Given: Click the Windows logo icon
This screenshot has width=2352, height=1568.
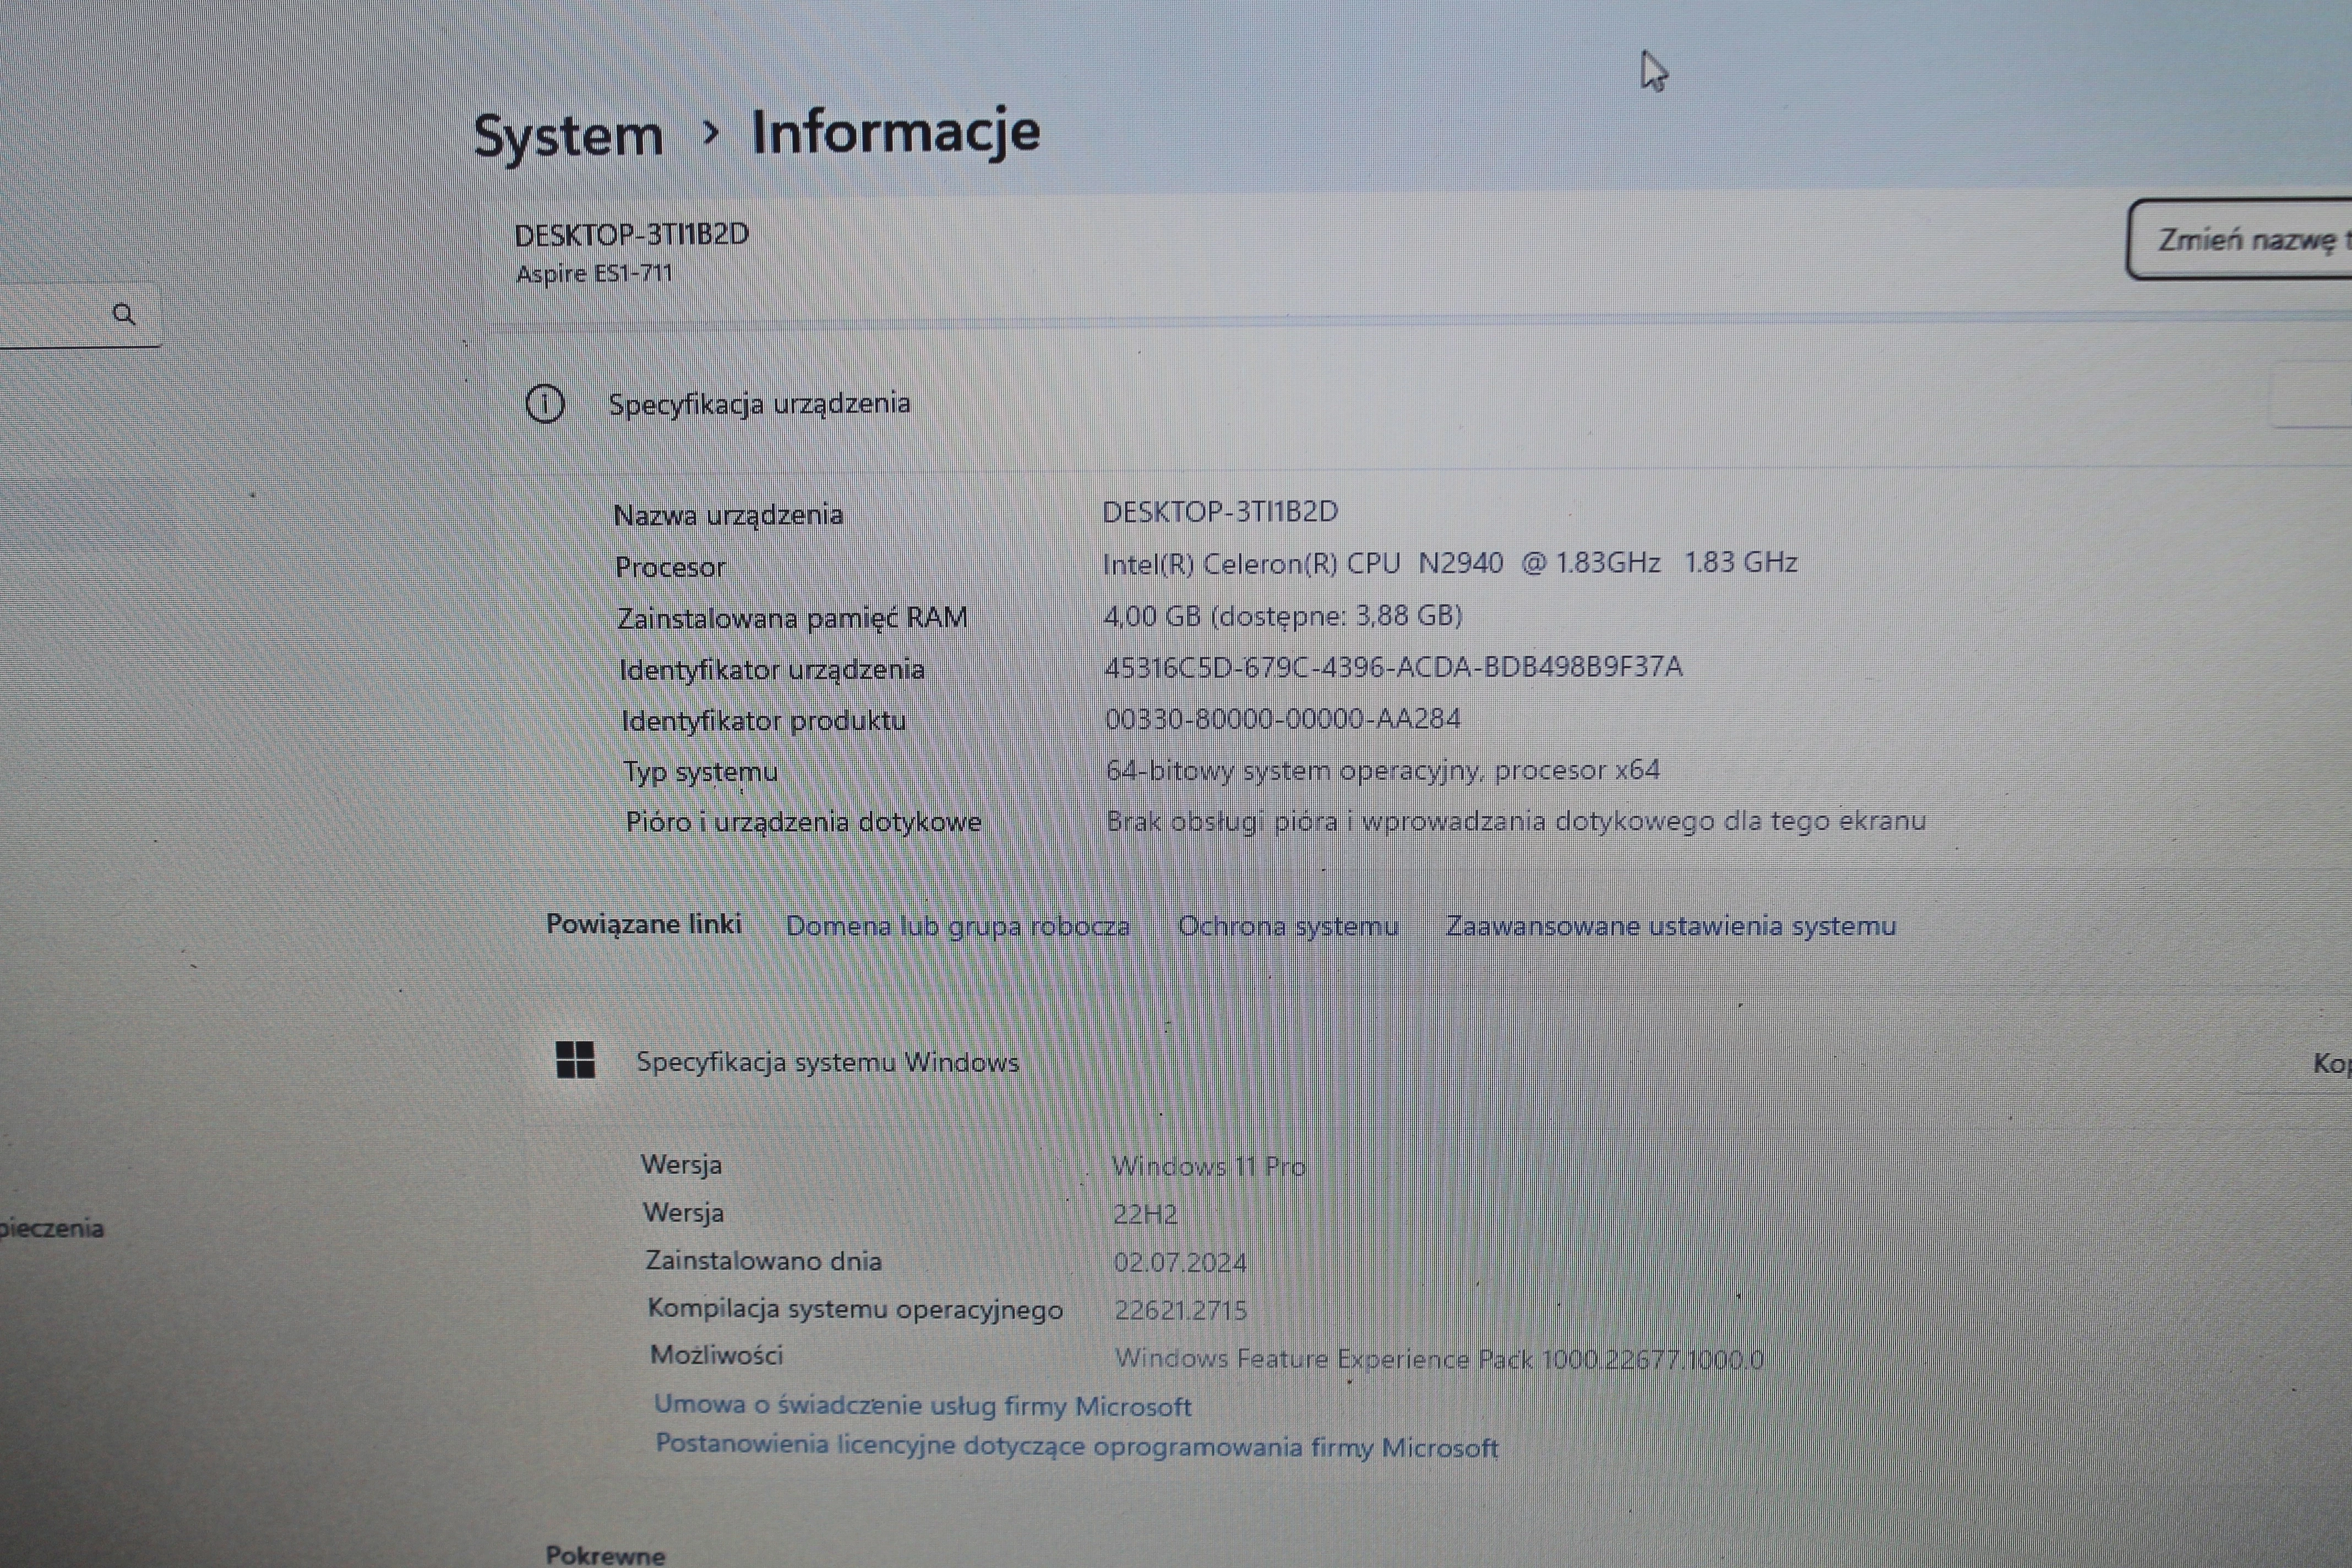Looking at the screenshot, I should click(575, 1060).
